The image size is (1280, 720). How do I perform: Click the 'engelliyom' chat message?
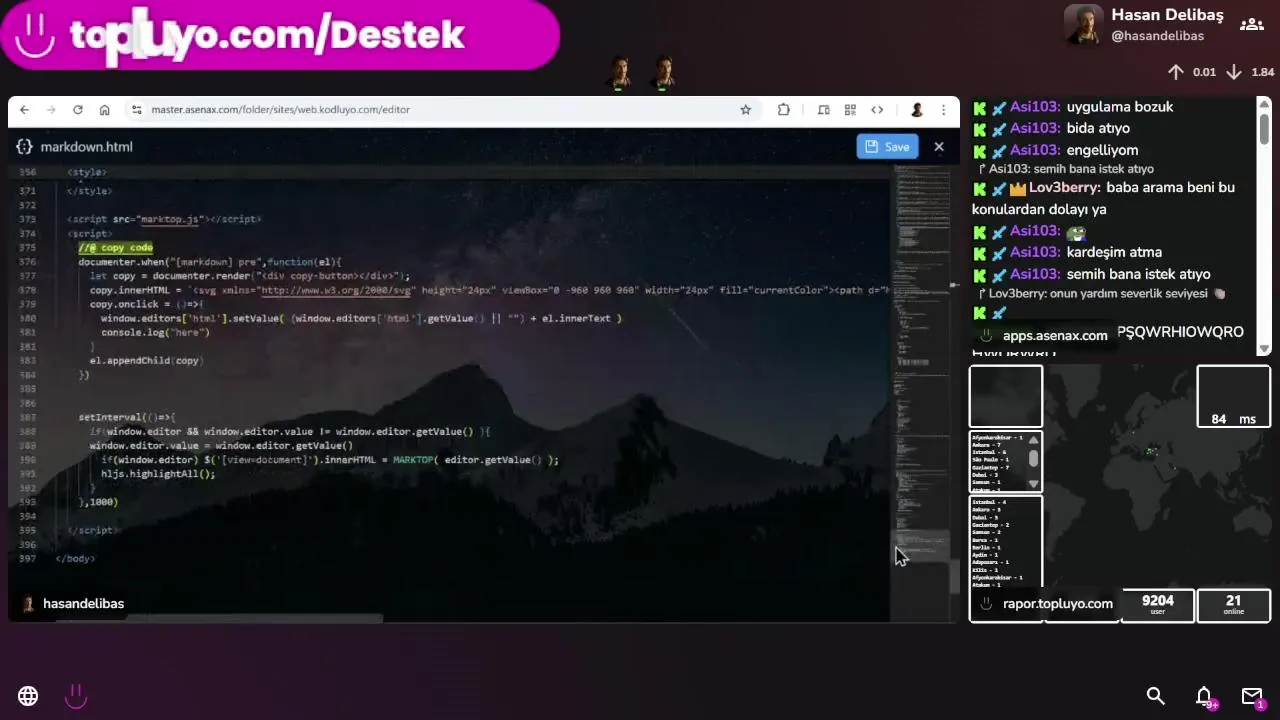[x=1102, y=150]
